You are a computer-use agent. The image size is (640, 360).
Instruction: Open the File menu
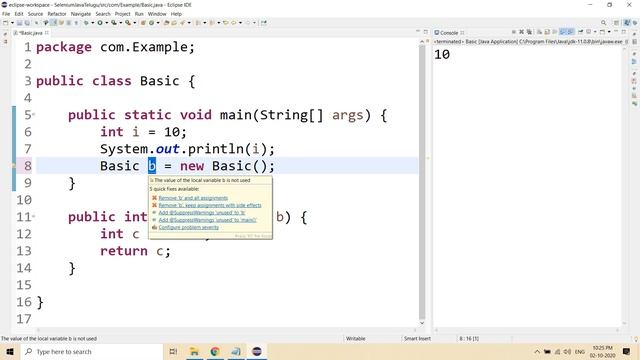point(6,14)
